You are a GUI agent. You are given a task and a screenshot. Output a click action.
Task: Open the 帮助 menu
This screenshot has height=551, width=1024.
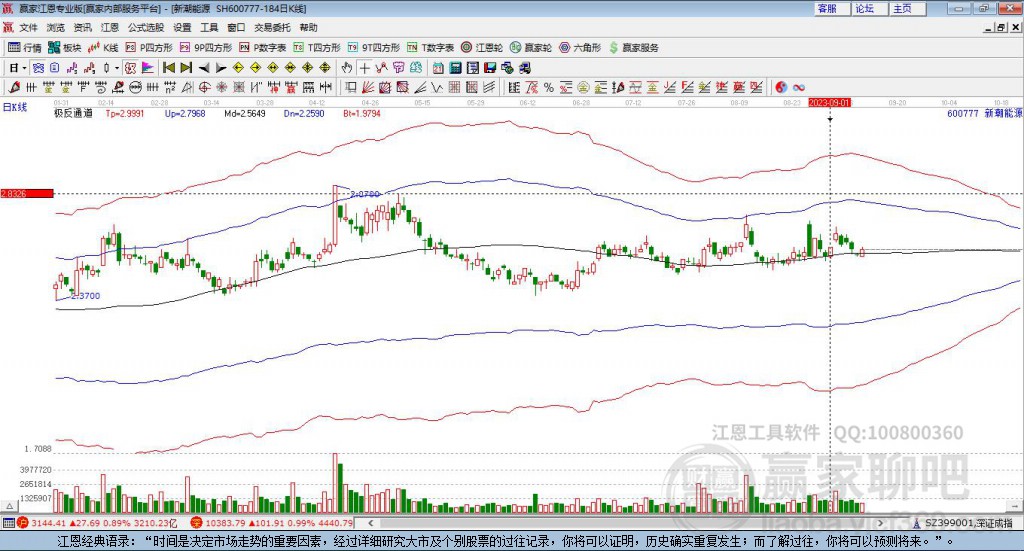click(308, 27)
